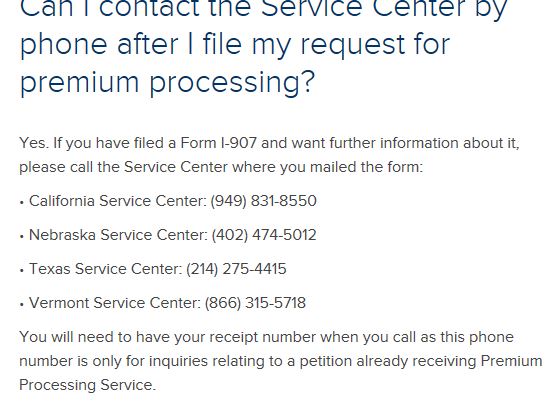Select the Texas Service Center phone number
Screen dimensions: 556x417
pos(236,269)
